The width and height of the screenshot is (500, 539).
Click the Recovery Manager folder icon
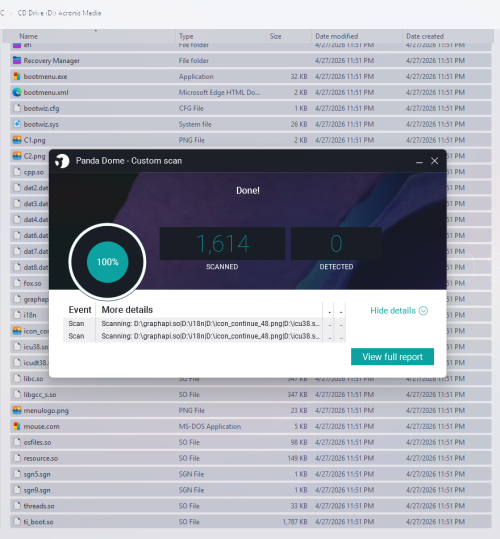[x=17, y=60]
